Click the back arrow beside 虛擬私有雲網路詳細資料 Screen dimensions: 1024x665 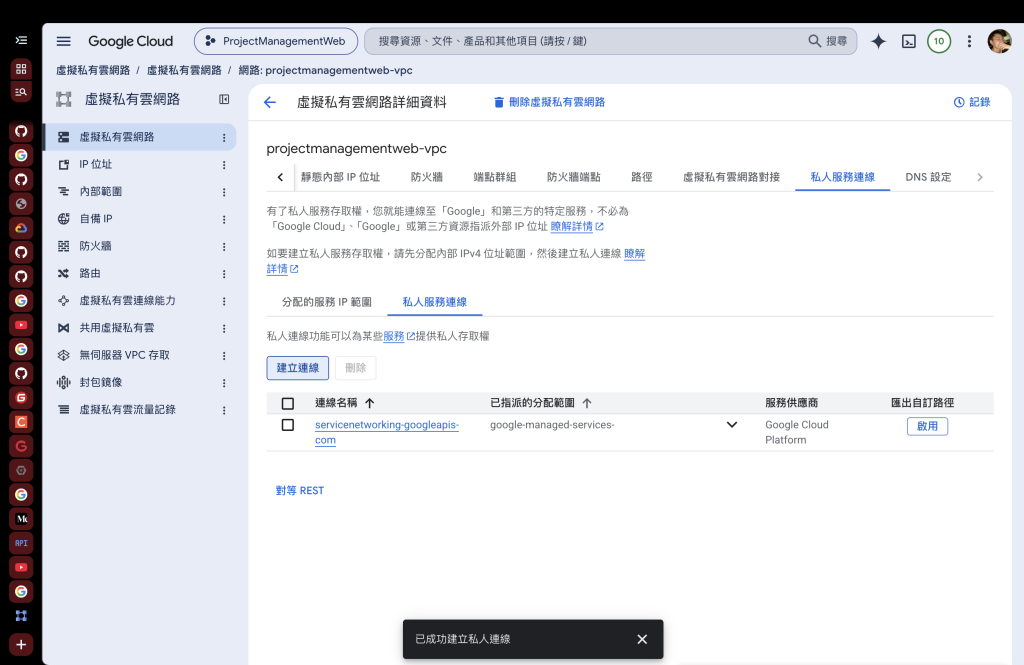pos(270,102)
